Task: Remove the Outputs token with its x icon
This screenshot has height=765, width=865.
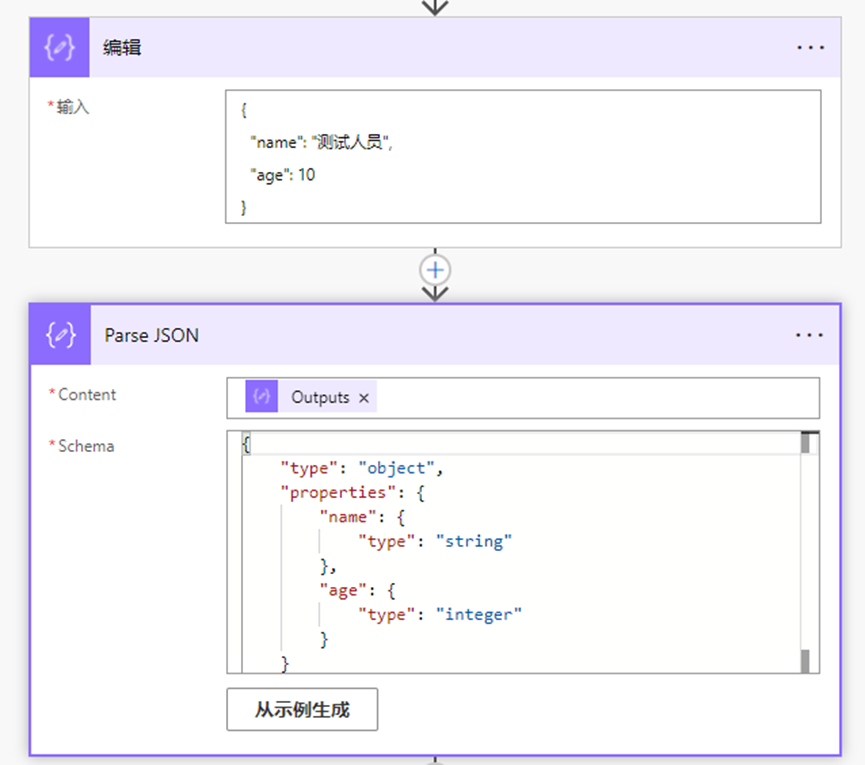Action: coord(363,396)
